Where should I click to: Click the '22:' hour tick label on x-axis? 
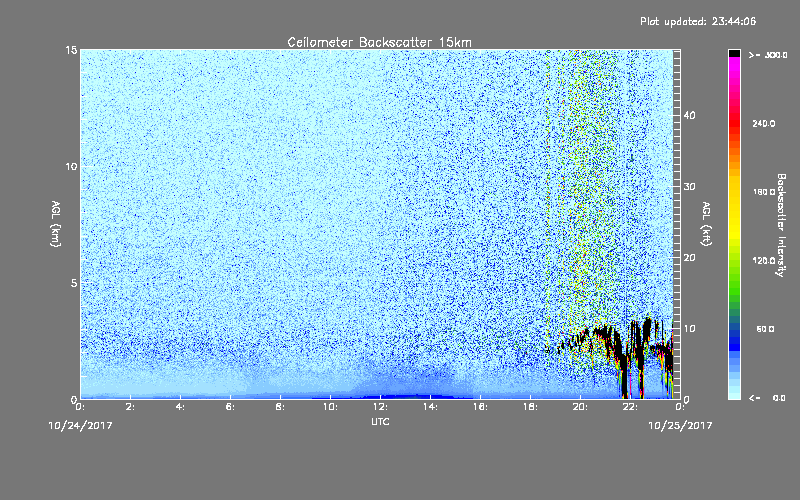[x=631, y=407]
